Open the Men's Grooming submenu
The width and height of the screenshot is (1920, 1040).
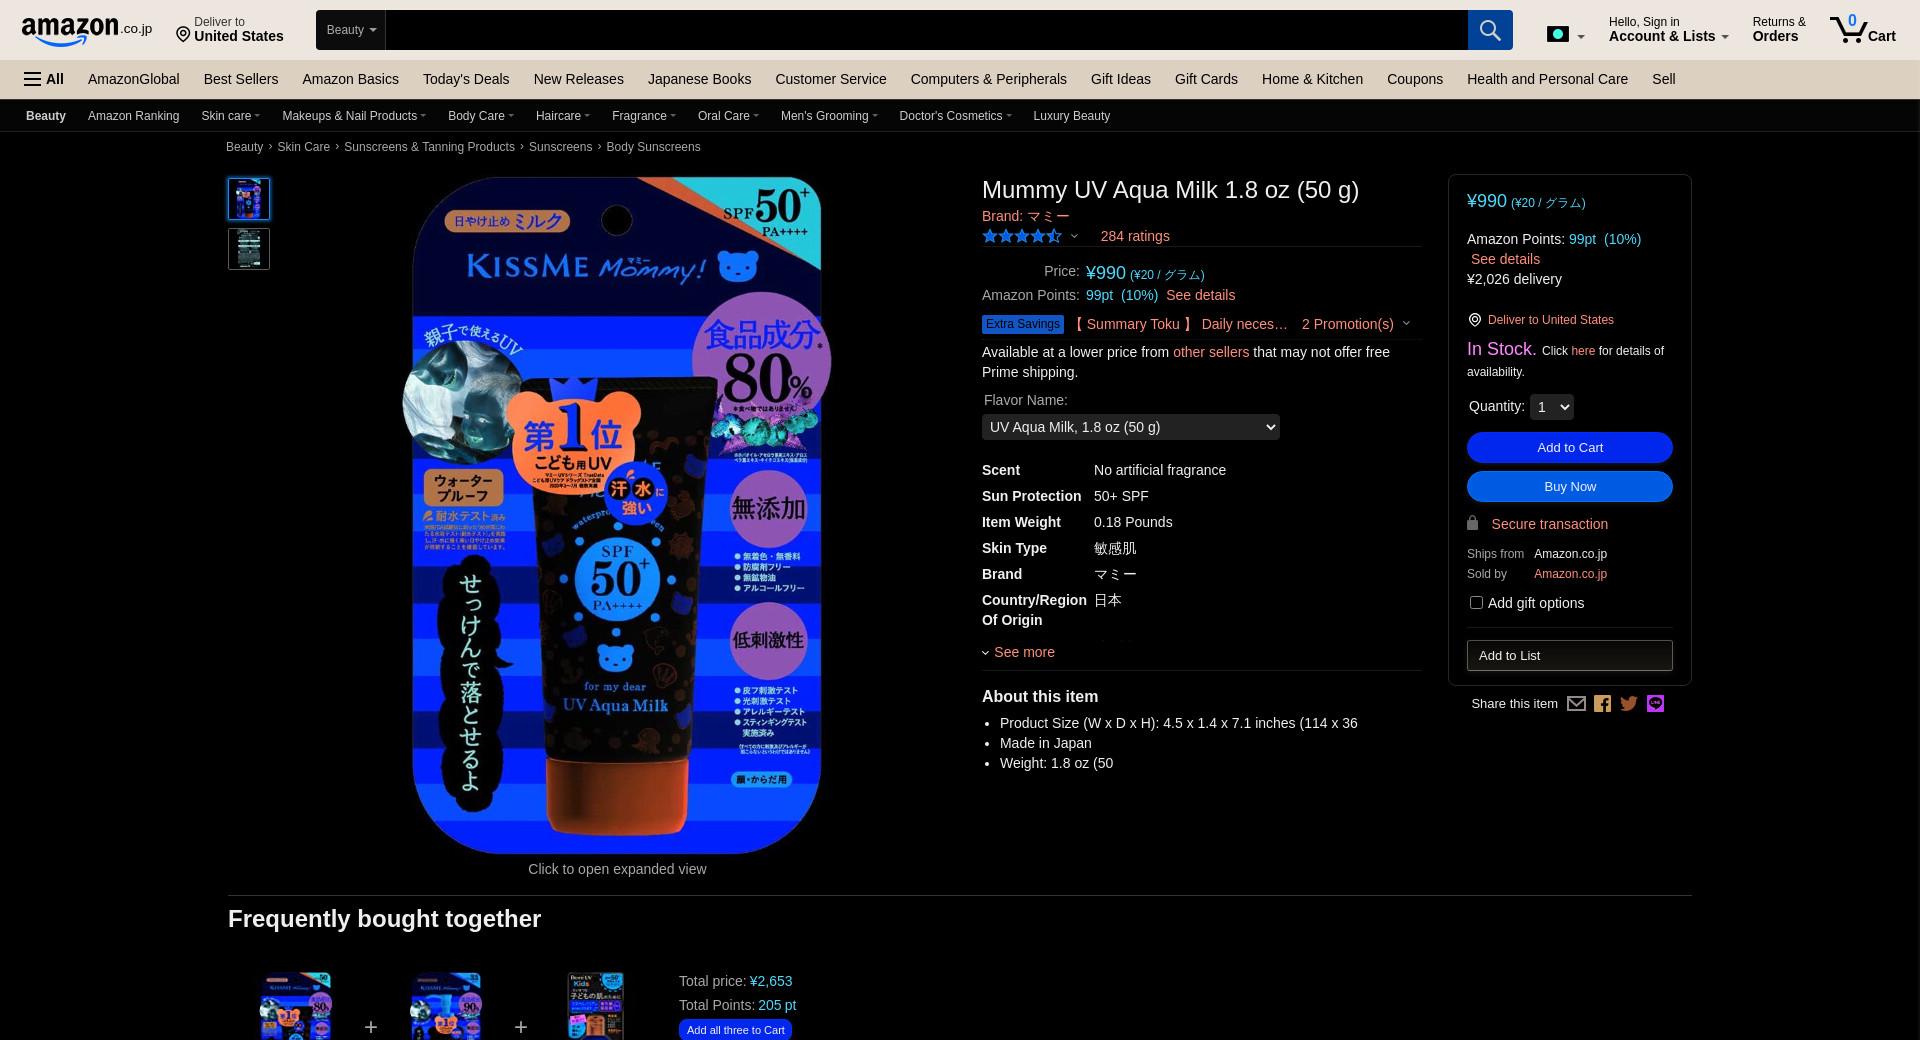coord(828,116)
